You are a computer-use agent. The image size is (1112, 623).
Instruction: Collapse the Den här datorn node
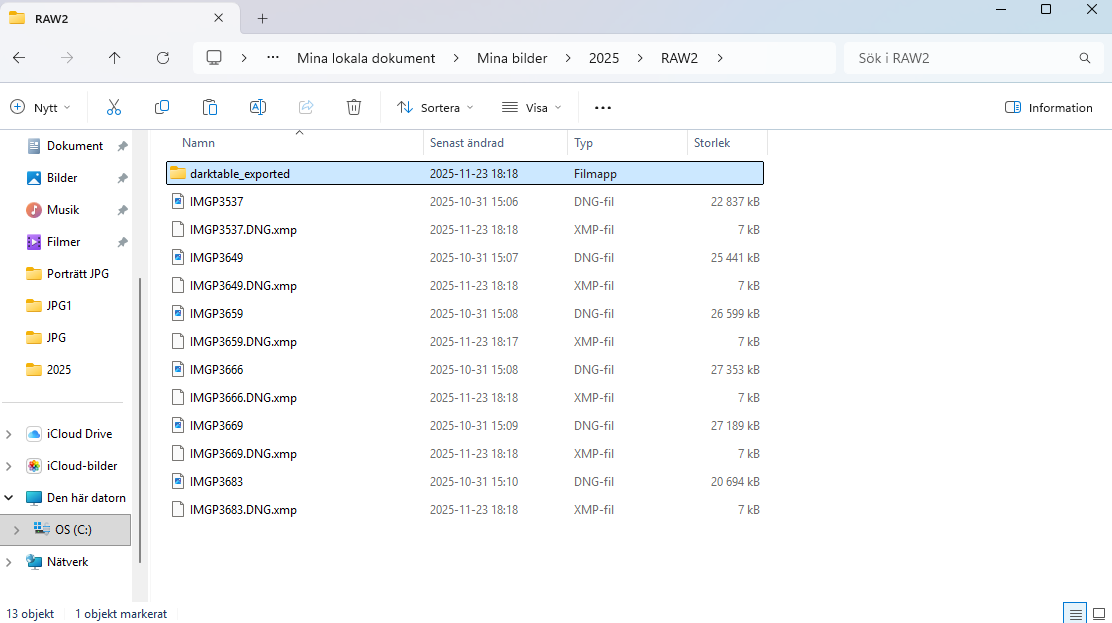(x=9, y=498)
